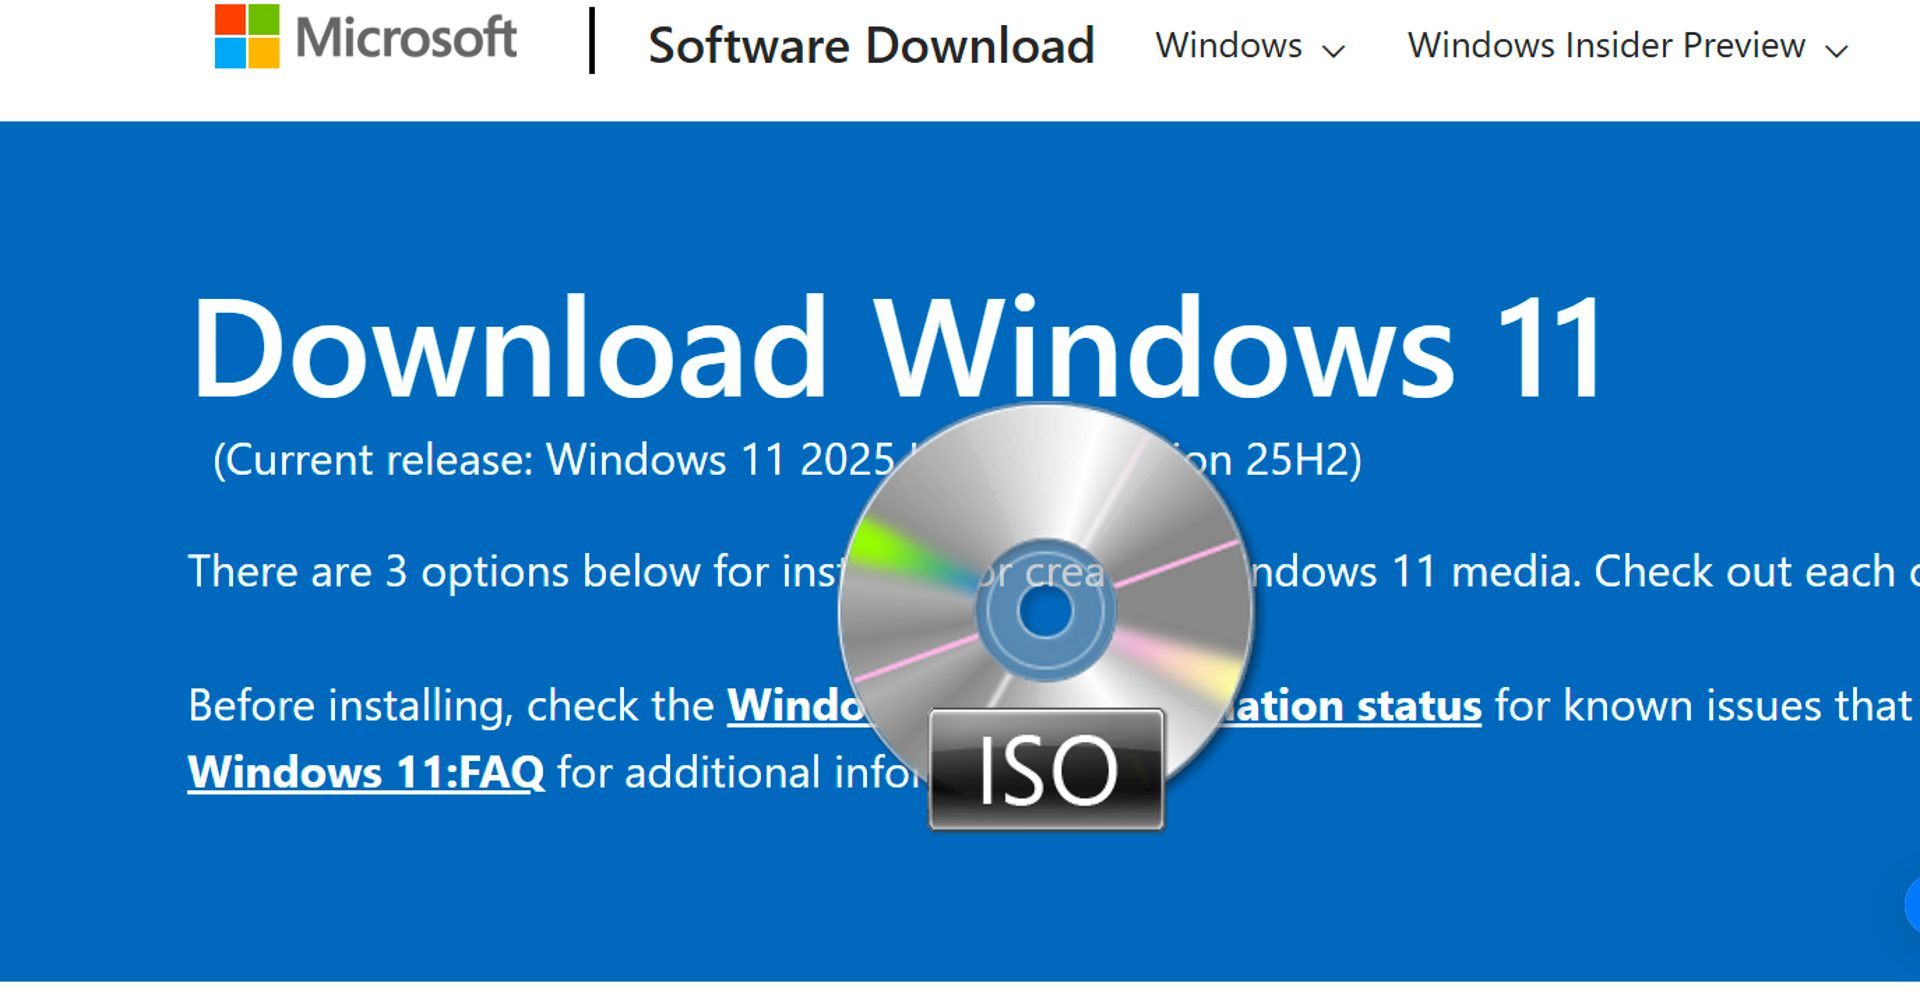Expand the Windows Insider Preview chevron
This screenshot has width=1920, height=1008.
[1836, 50]
